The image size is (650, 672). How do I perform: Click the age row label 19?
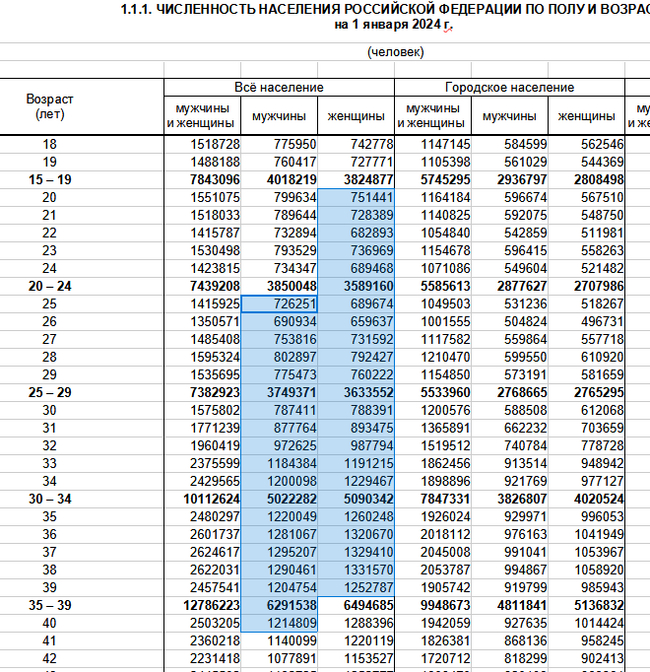(x=49, y=162)
